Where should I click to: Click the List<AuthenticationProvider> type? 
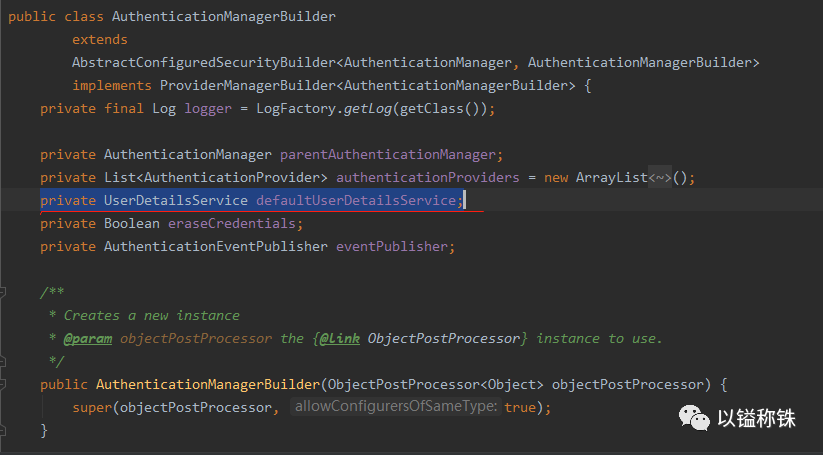(x=216, y=178)
